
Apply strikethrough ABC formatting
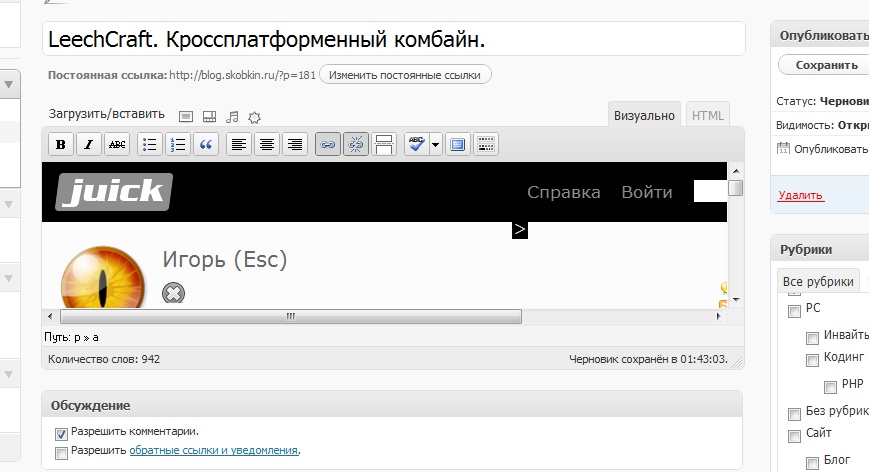117,145
